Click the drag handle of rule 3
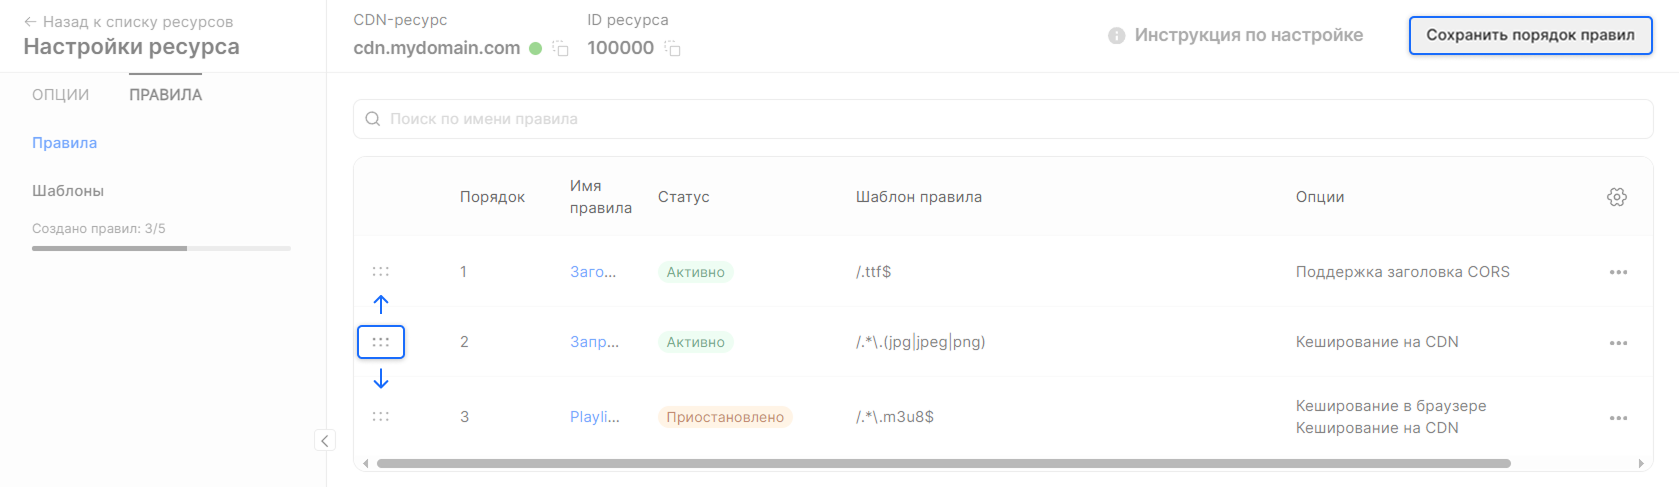Image resolution: width=1679 pixels, height=487 pixels. click(x=381, y=416)
